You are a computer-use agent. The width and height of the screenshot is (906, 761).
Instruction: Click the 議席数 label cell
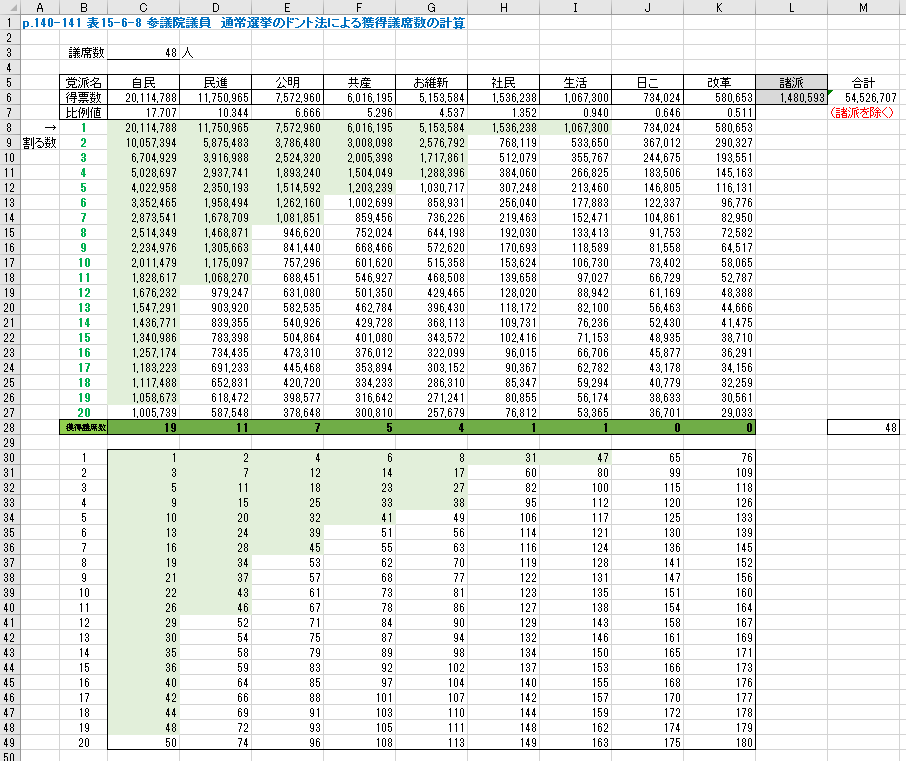[x=86, y=53]
